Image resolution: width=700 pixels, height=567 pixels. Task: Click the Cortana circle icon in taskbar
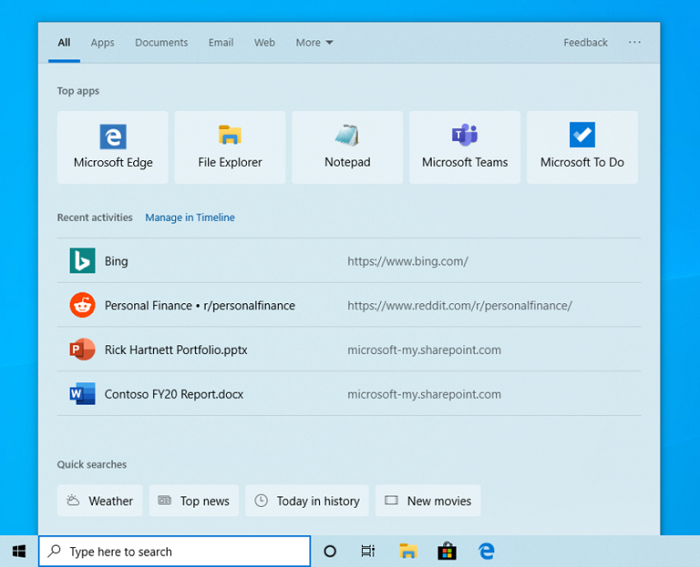(x=330, y=551)
